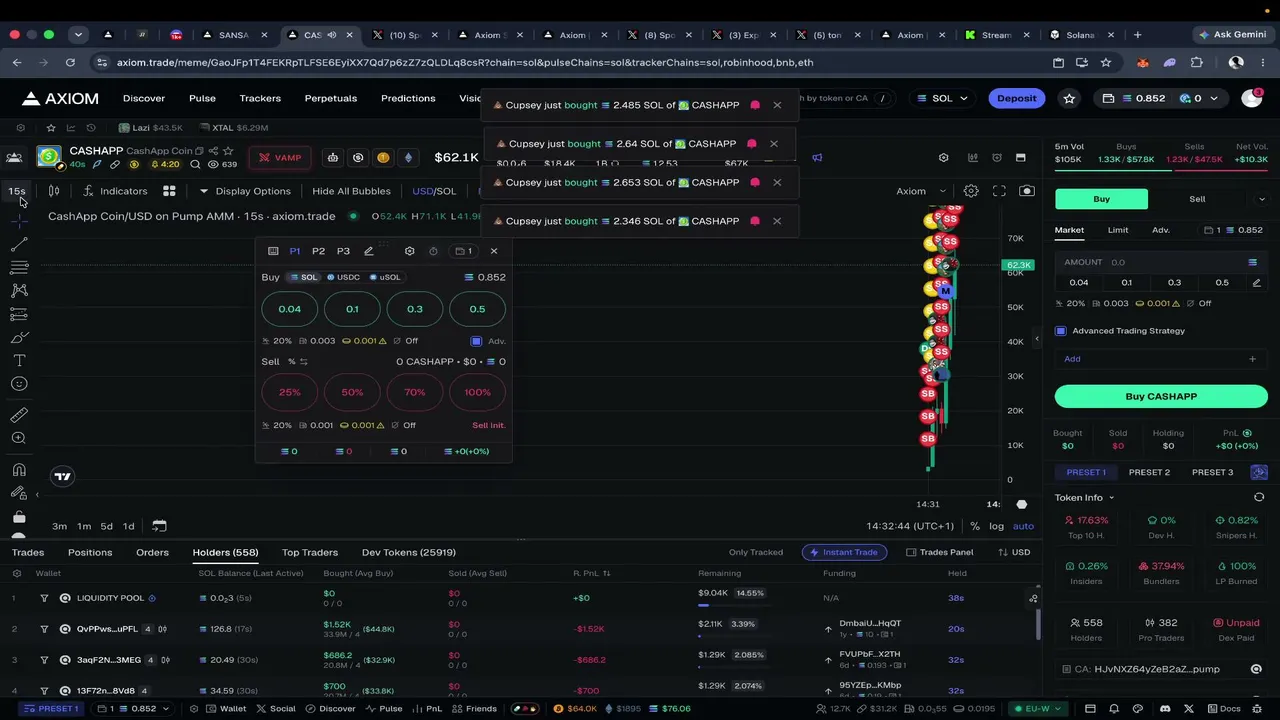Select the crosshair cursor tool

coord(19,220)
